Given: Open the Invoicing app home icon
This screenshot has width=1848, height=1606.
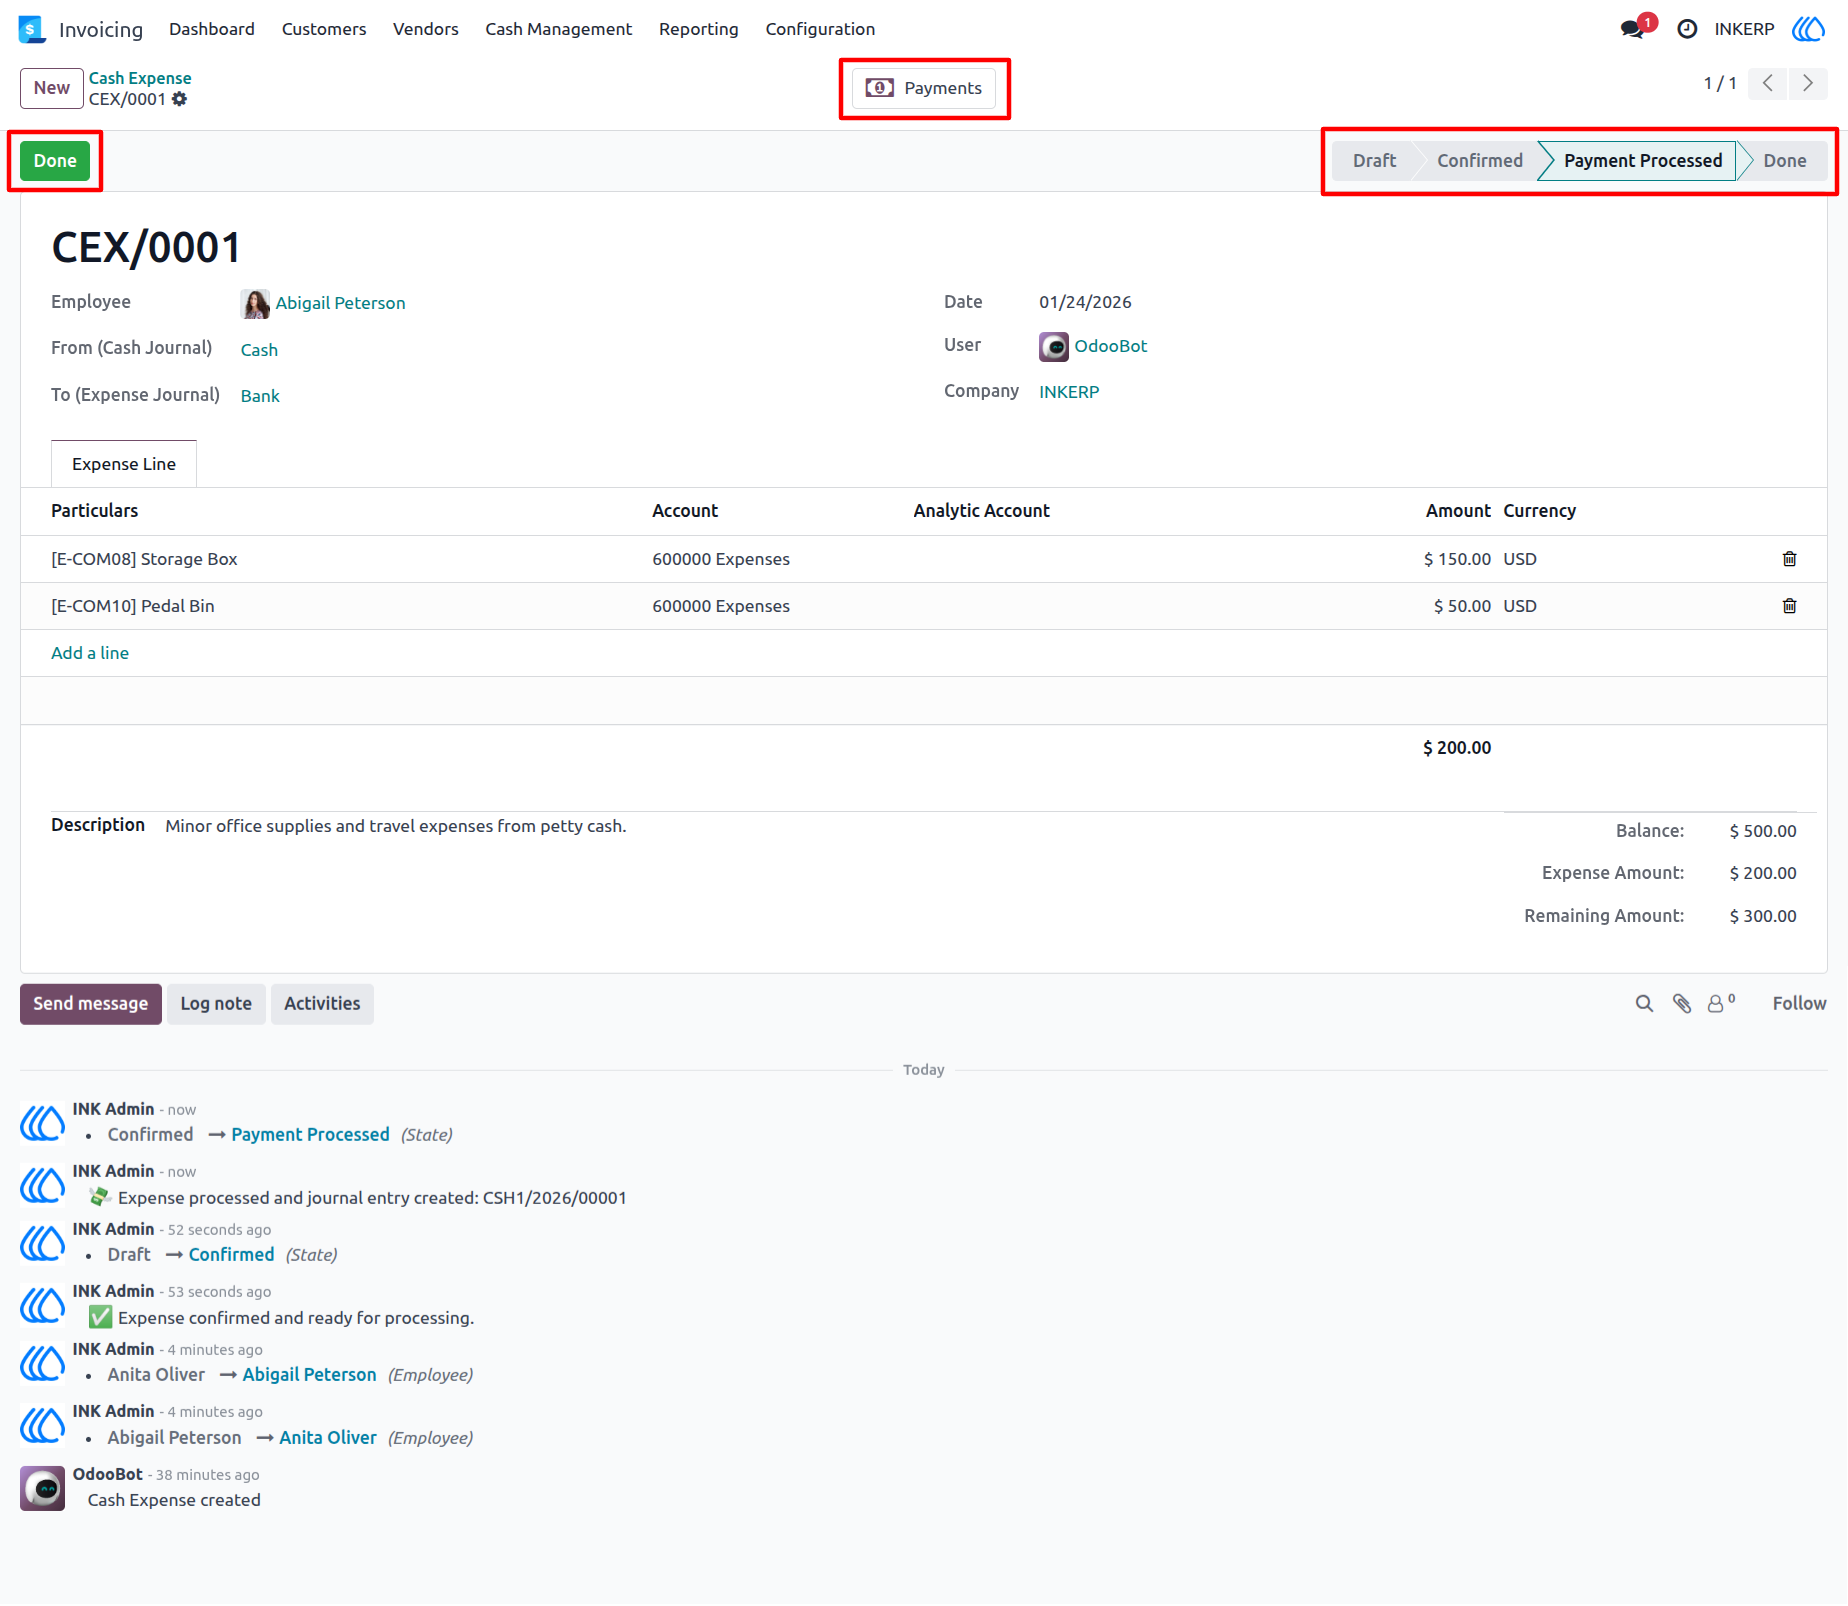Looking at the screenshot, I should (x=32, y=29).
